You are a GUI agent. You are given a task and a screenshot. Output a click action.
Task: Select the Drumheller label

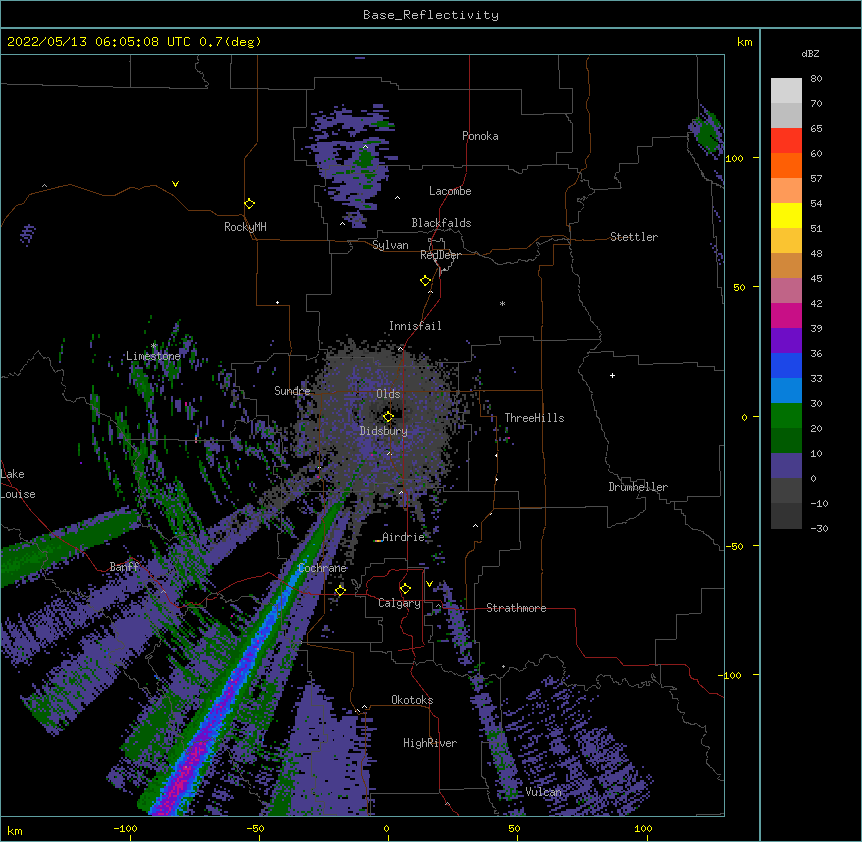(638, 487)
